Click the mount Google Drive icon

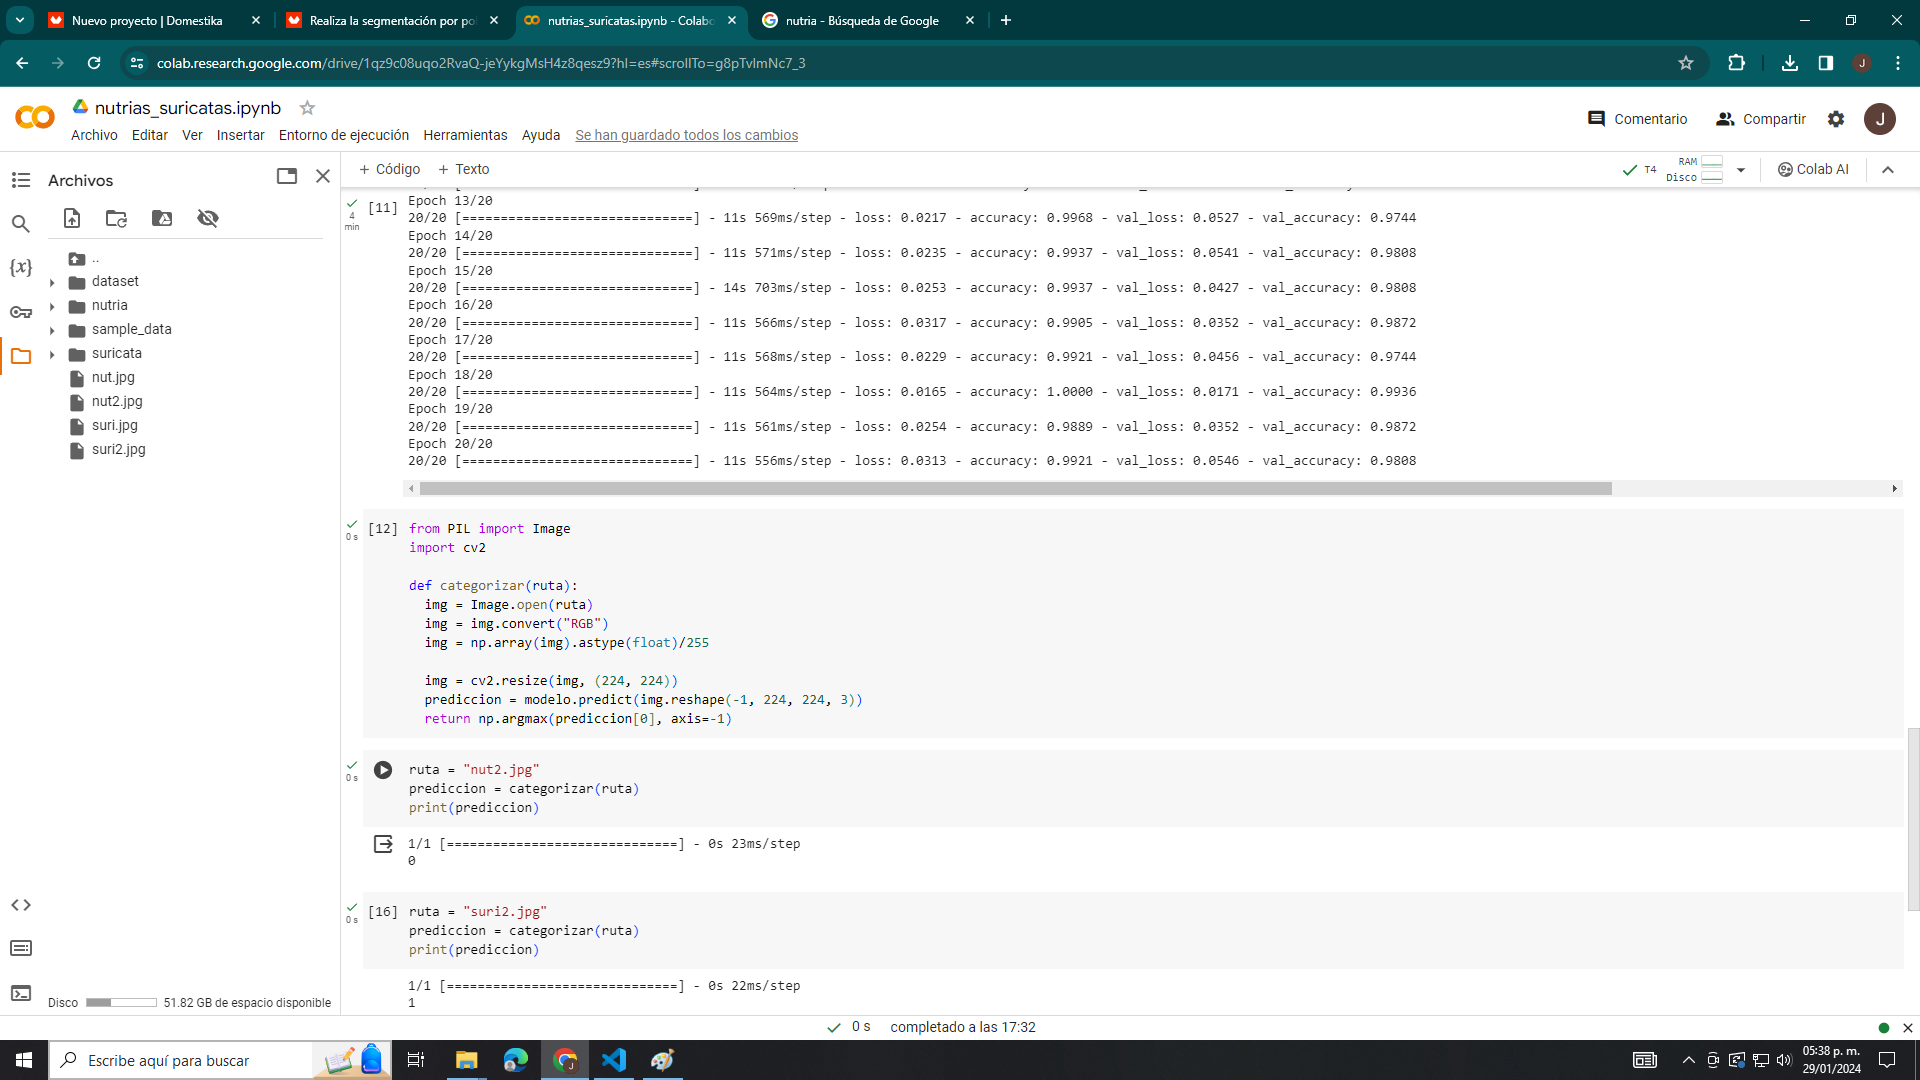162,218
